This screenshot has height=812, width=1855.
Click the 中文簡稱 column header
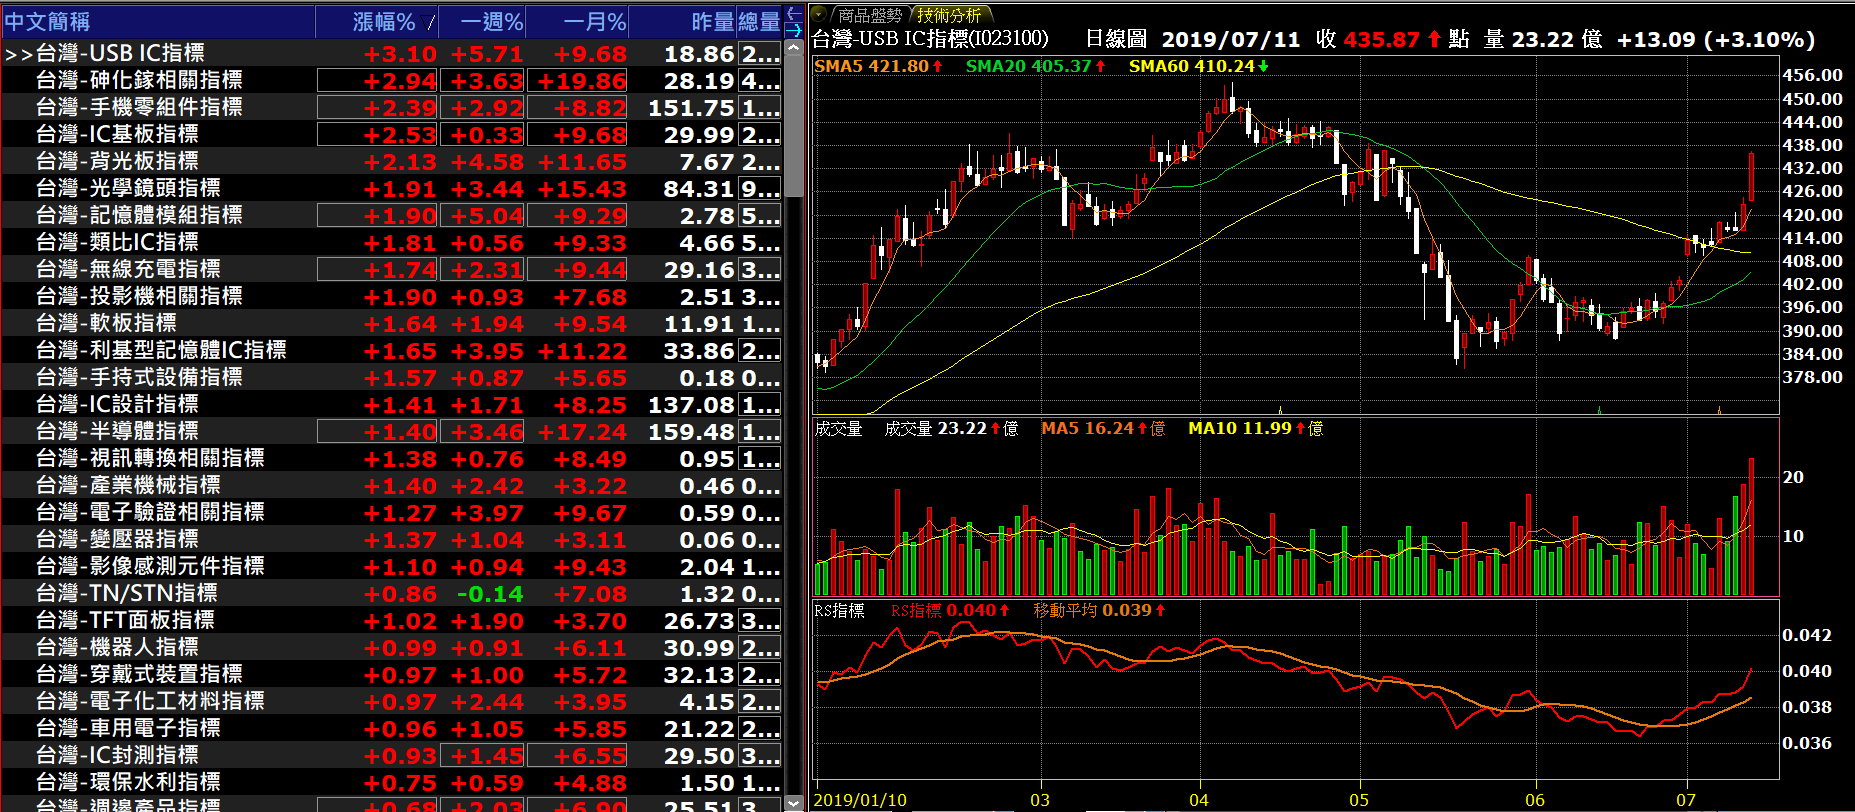(47, 22)
